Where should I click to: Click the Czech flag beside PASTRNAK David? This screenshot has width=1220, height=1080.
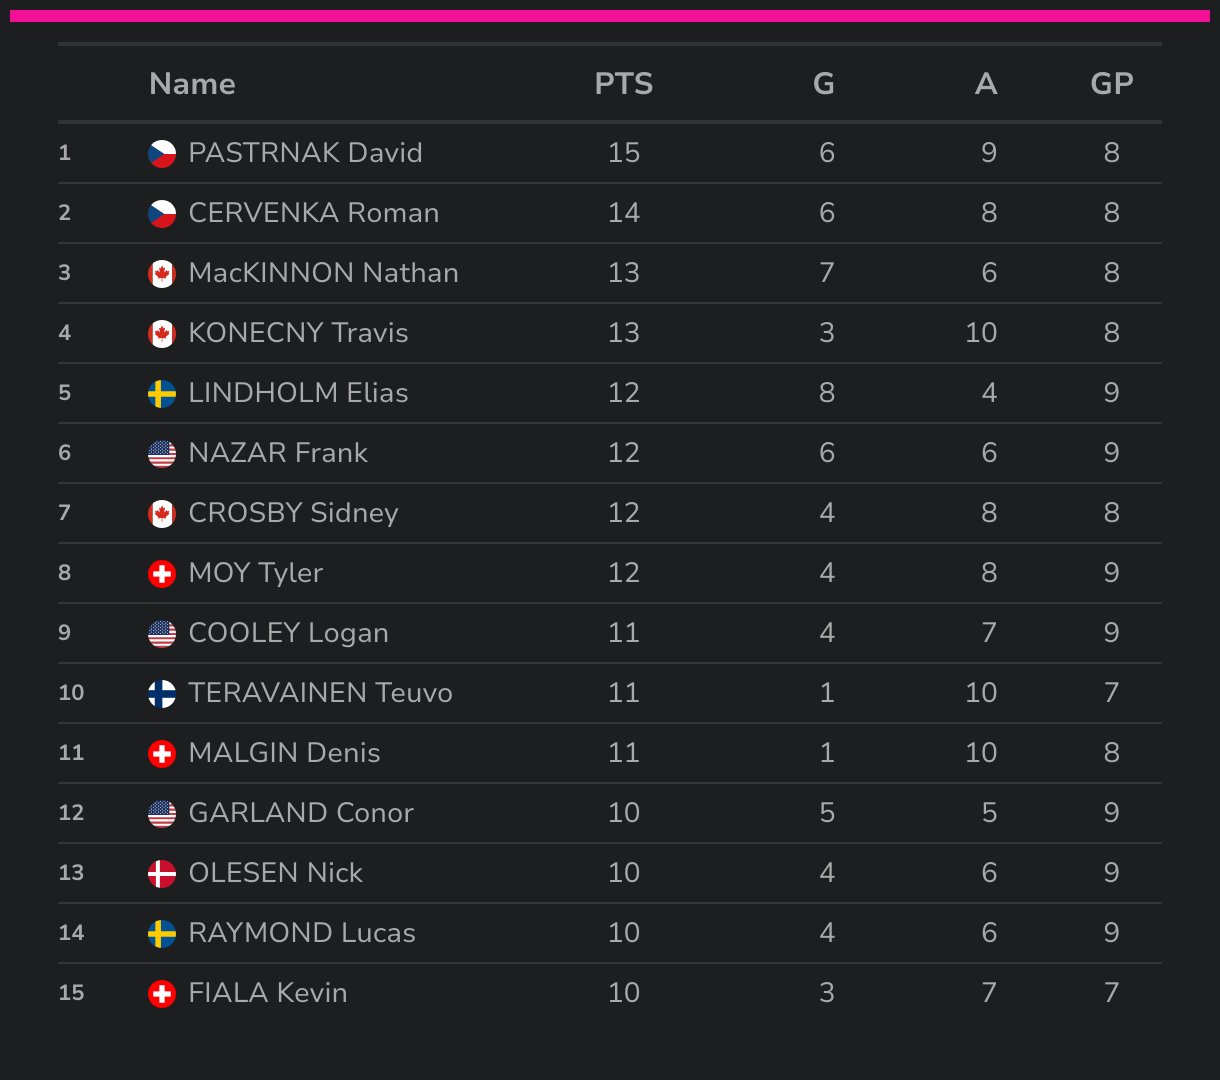tap(162, 153)
